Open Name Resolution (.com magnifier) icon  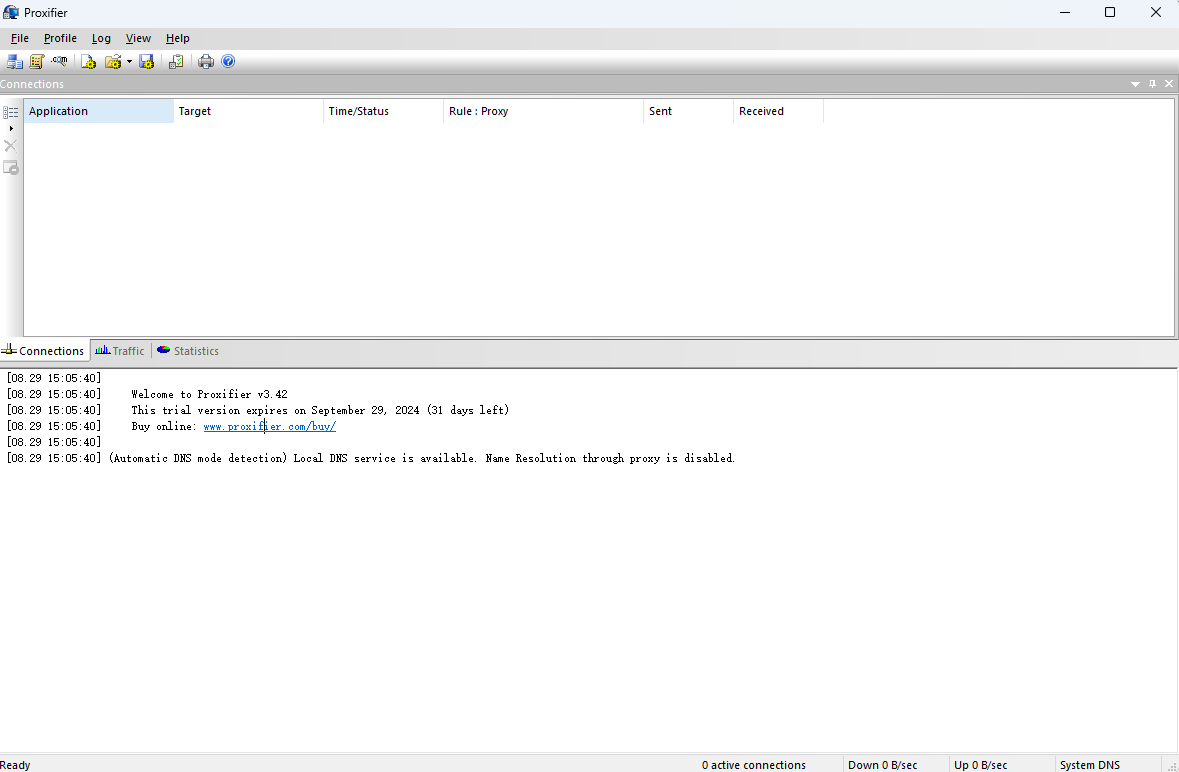pyautogui.click(x=59, y=62)
